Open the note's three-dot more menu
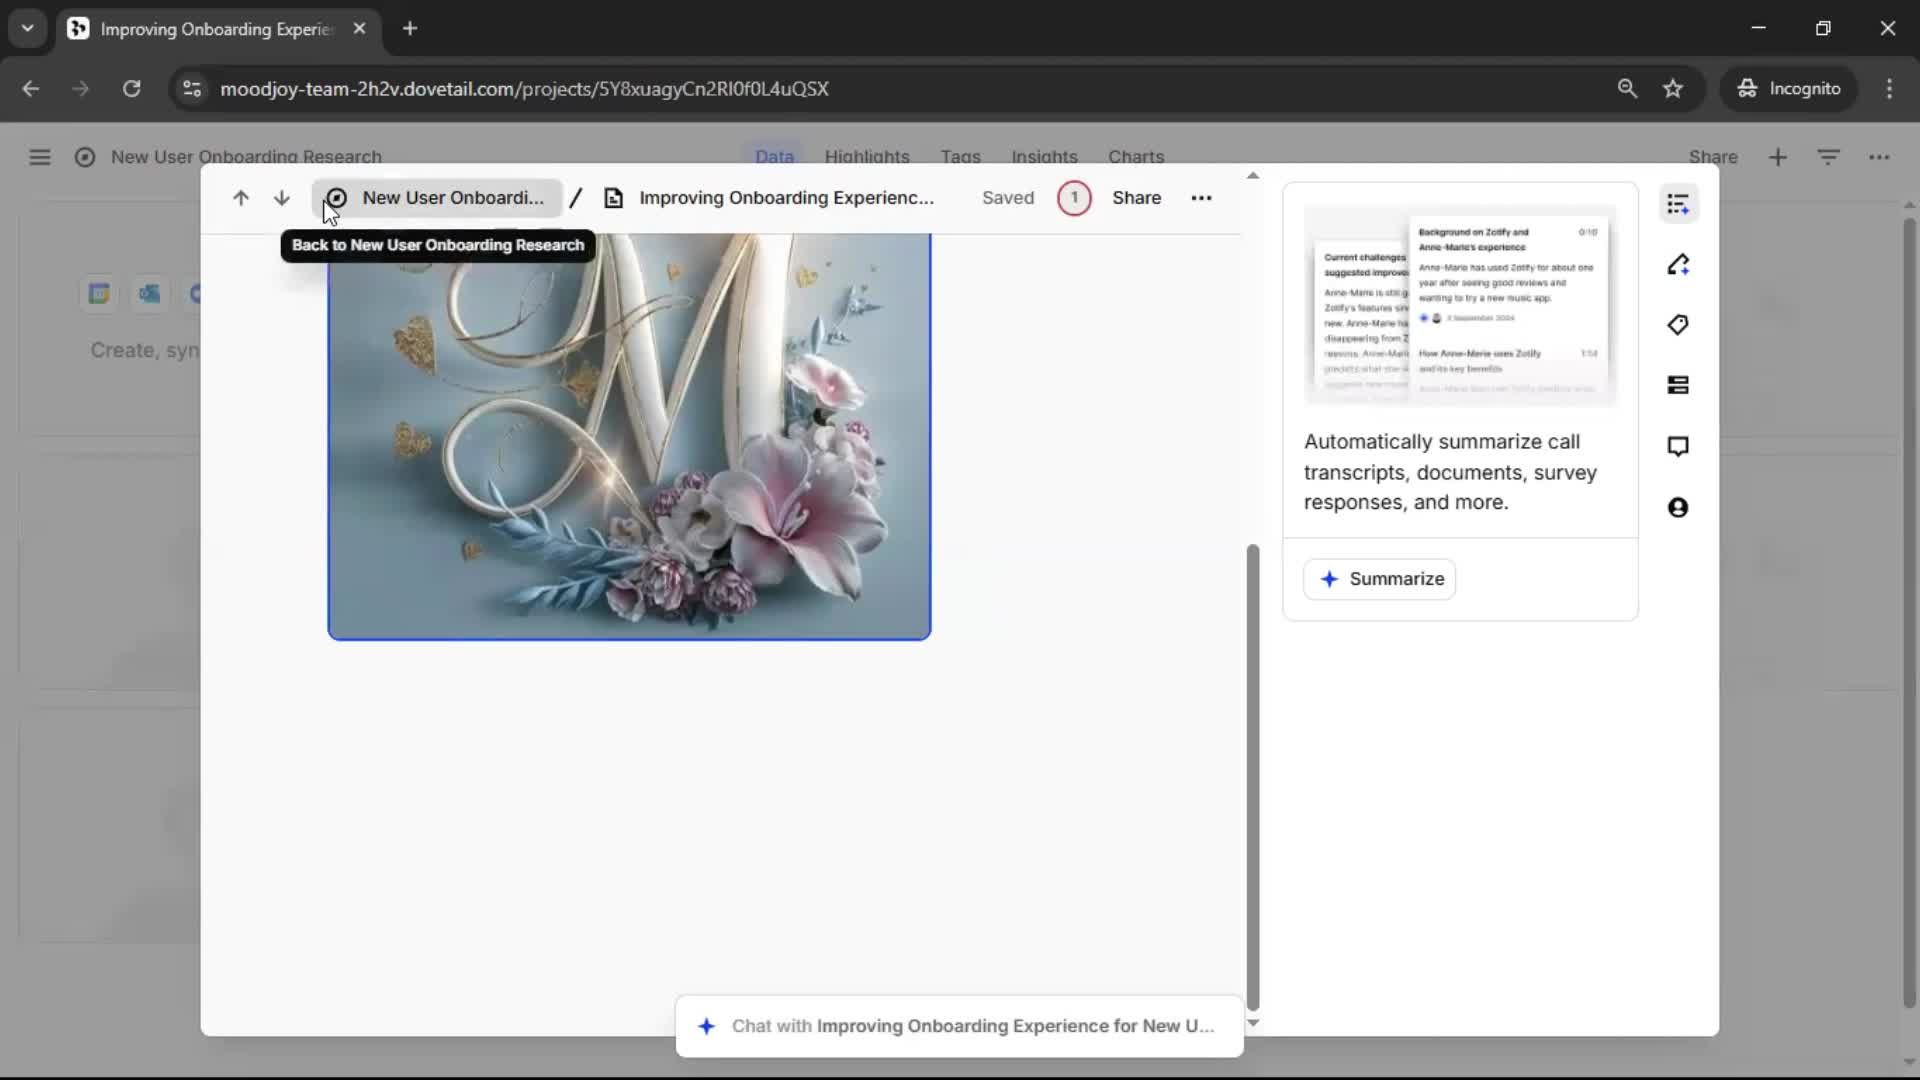The height and width of the screenshot is (1080, 1920). click(x=1201, y=198)
